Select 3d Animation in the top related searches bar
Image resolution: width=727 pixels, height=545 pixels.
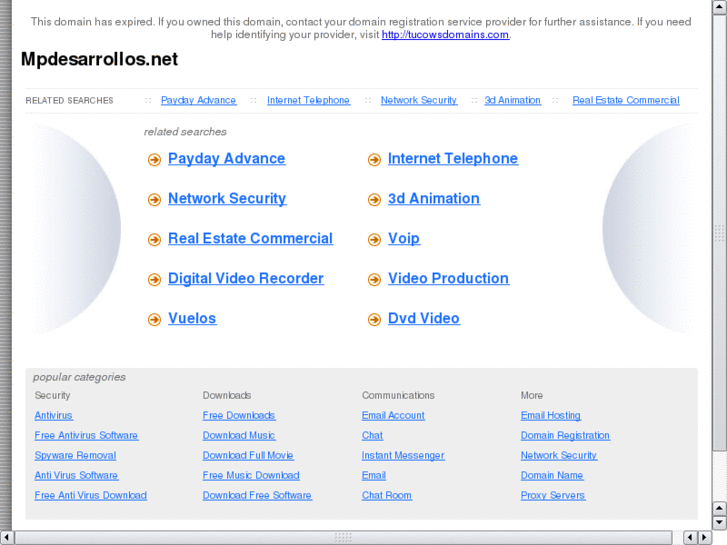point(512,101)
